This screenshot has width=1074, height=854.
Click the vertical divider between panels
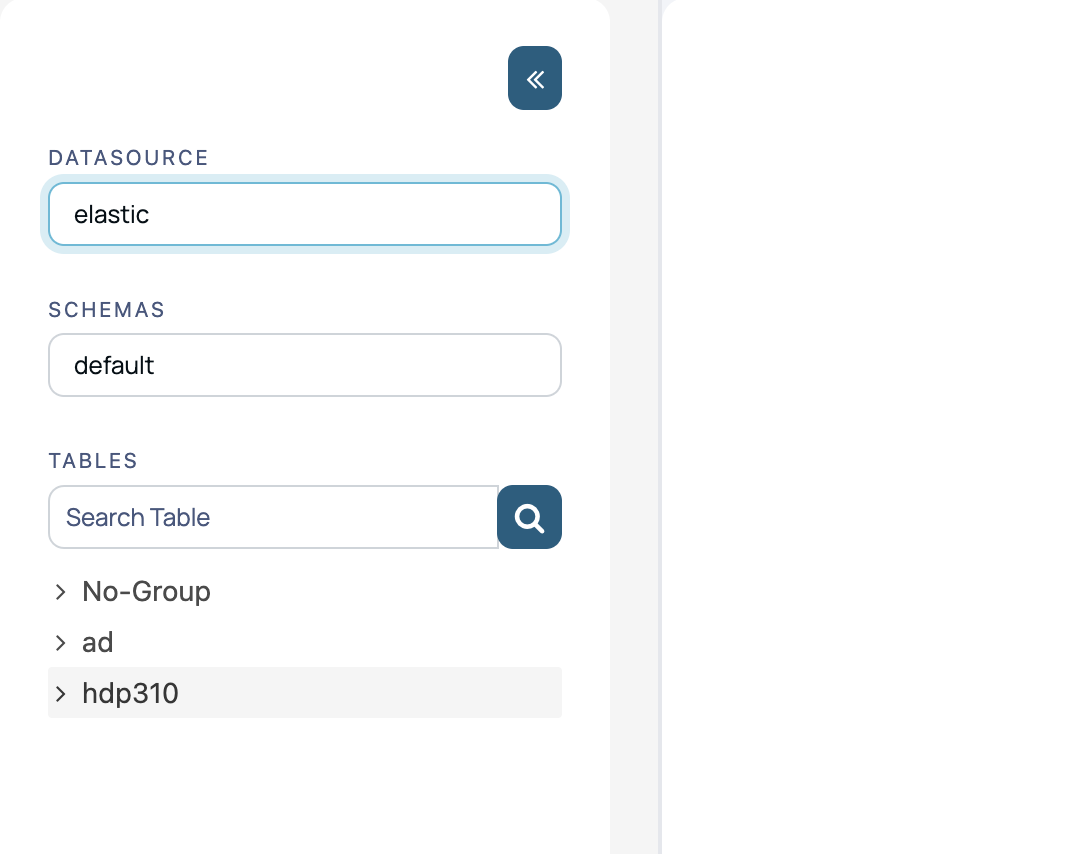click(660, 427)
